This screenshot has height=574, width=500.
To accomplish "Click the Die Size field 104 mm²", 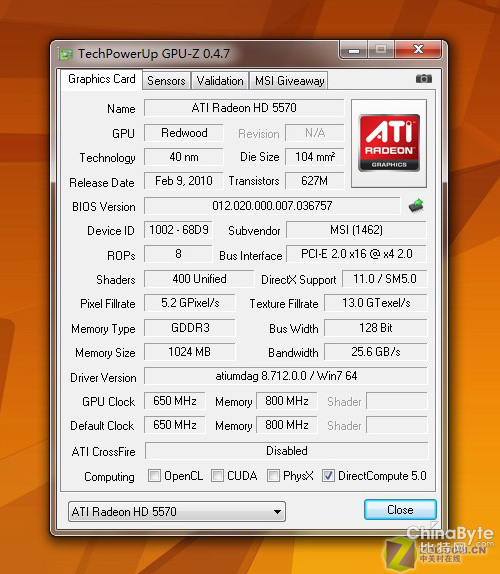I will (315, 157).
